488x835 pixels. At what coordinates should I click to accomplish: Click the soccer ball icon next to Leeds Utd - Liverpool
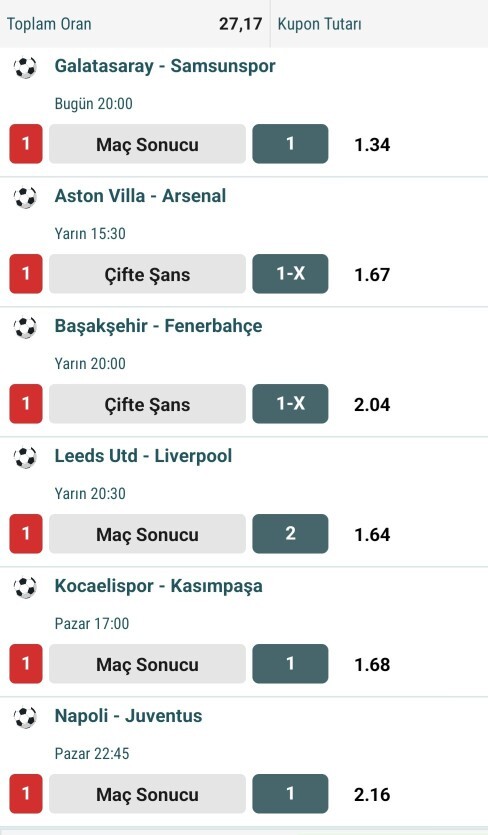(25, 457)
